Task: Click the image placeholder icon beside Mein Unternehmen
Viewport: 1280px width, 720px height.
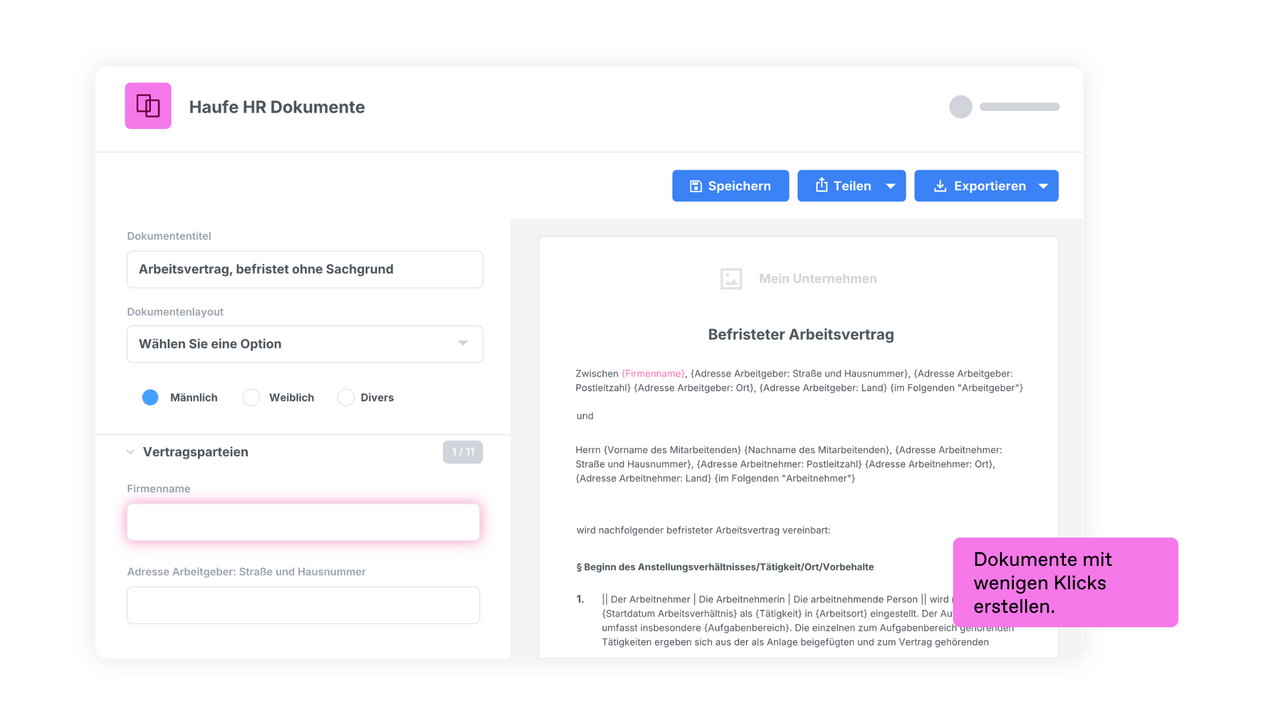Action: click(x=731, y=279)
